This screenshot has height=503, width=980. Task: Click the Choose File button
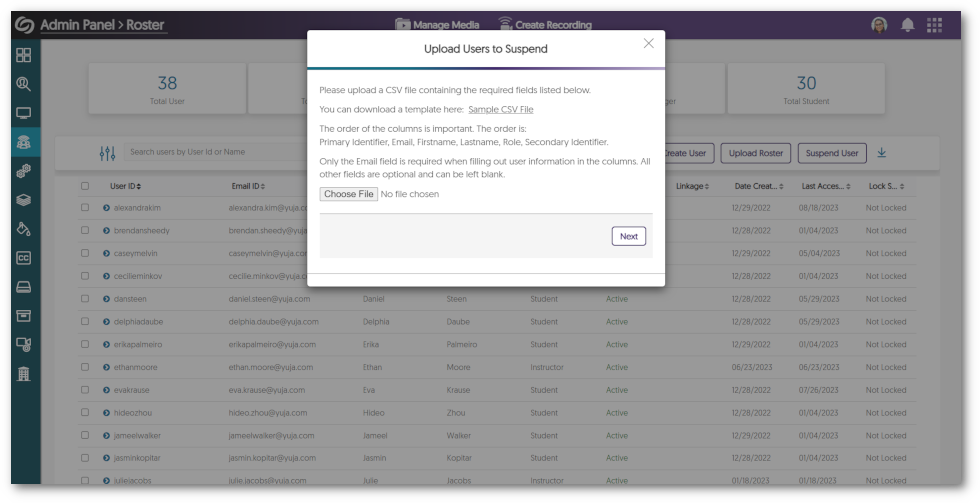point(349,194)
